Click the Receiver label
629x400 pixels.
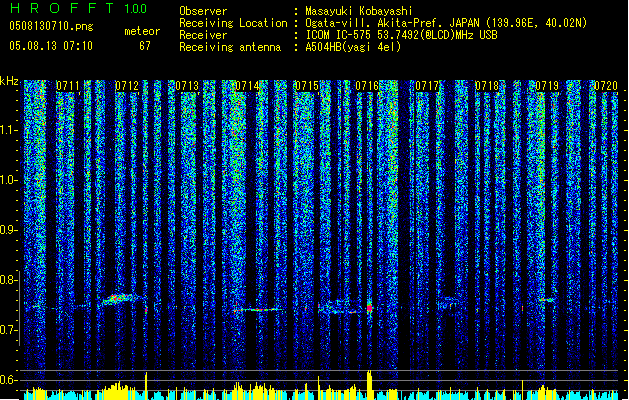tap(203, 35)
